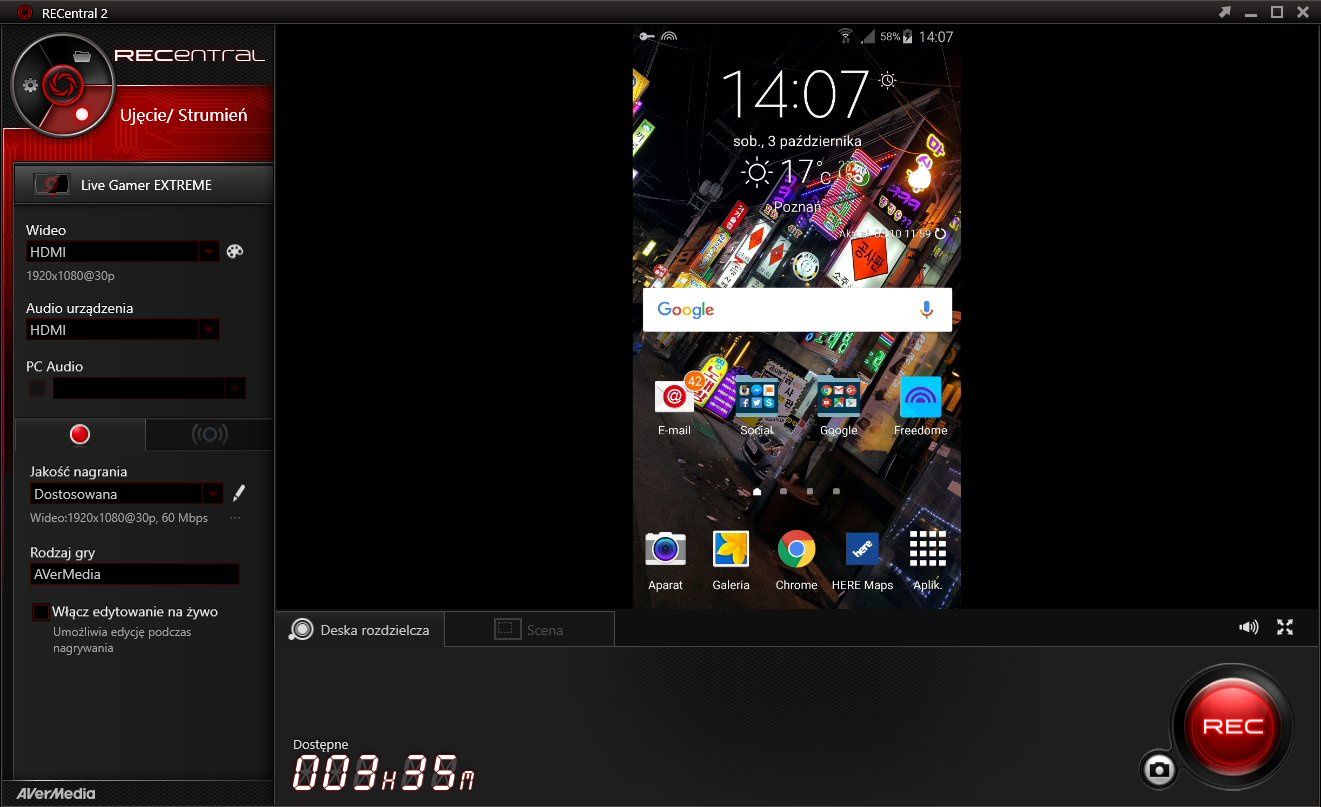Open the Social folder in phone preview
The width and height of the screenshot is (1321, 807).
point(756,405)
